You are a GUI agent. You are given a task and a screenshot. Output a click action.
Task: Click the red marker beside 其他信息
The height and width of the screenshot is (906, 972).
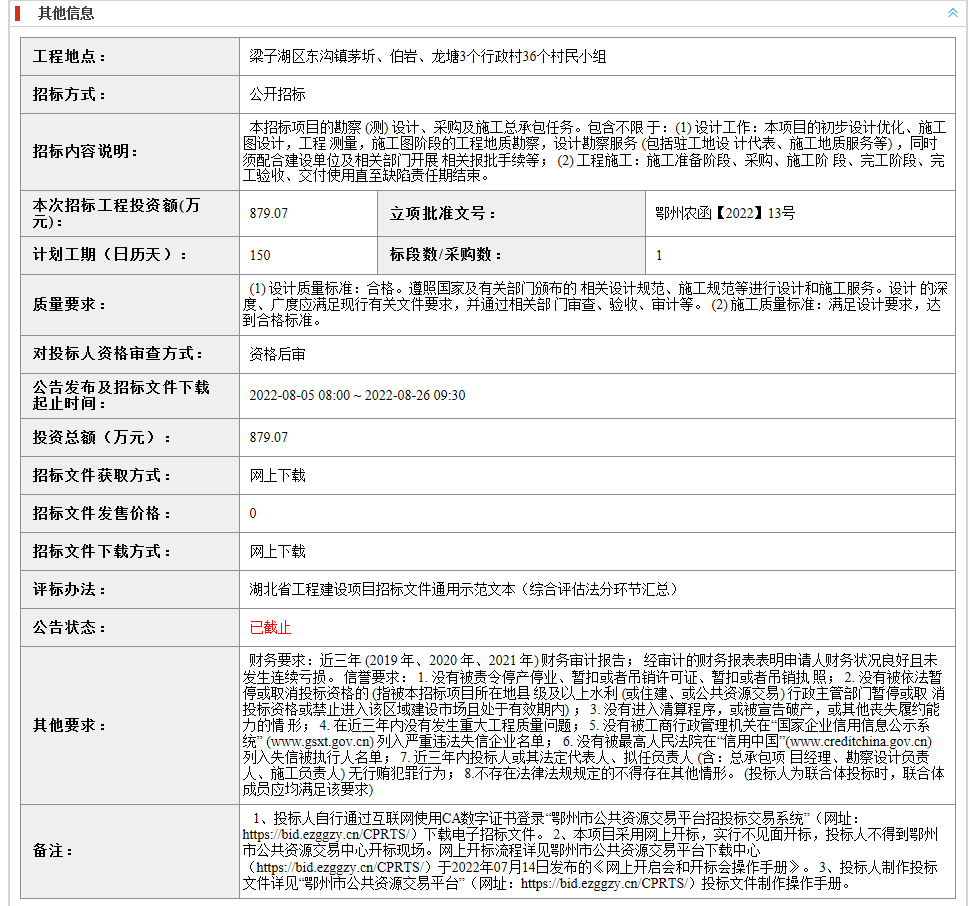pyautogui.click(x=18, y=13)
